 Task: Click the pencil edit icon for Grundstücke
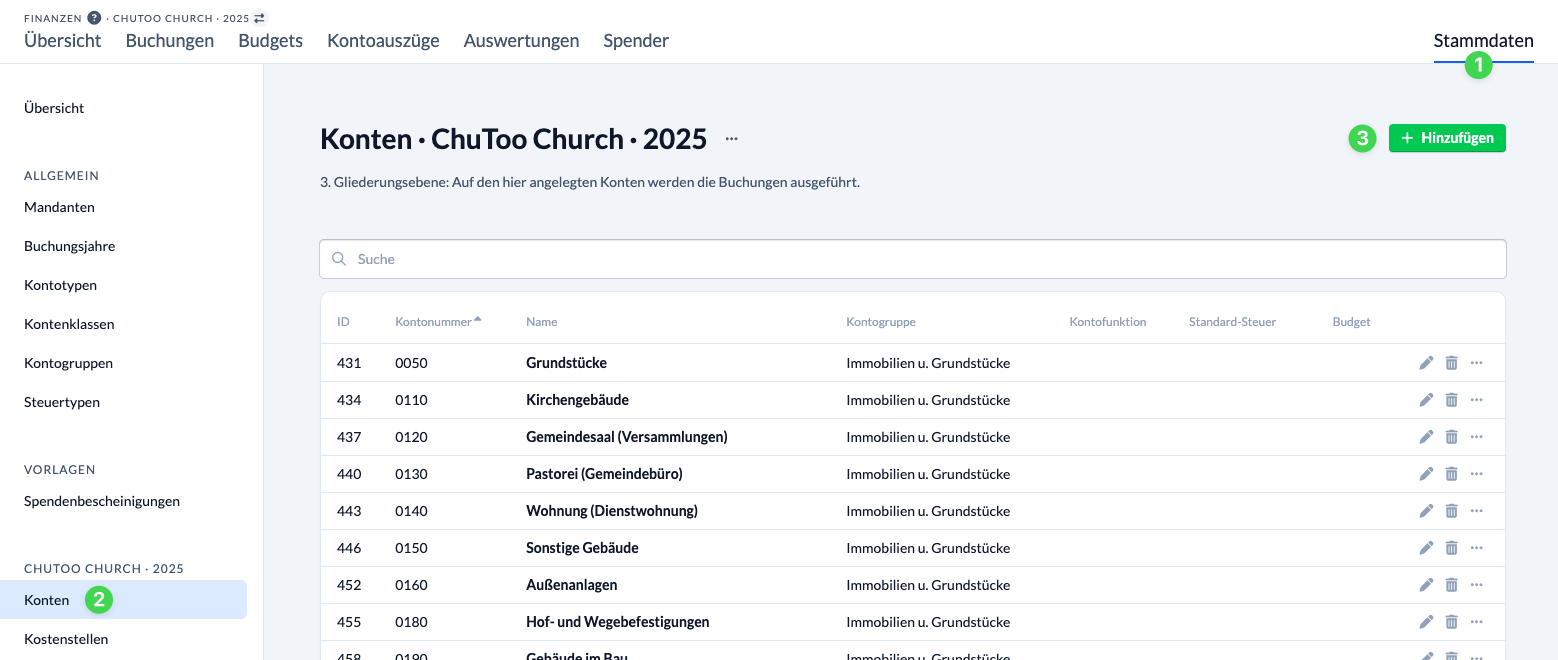pyautogui.click(x=1426, y=363)
